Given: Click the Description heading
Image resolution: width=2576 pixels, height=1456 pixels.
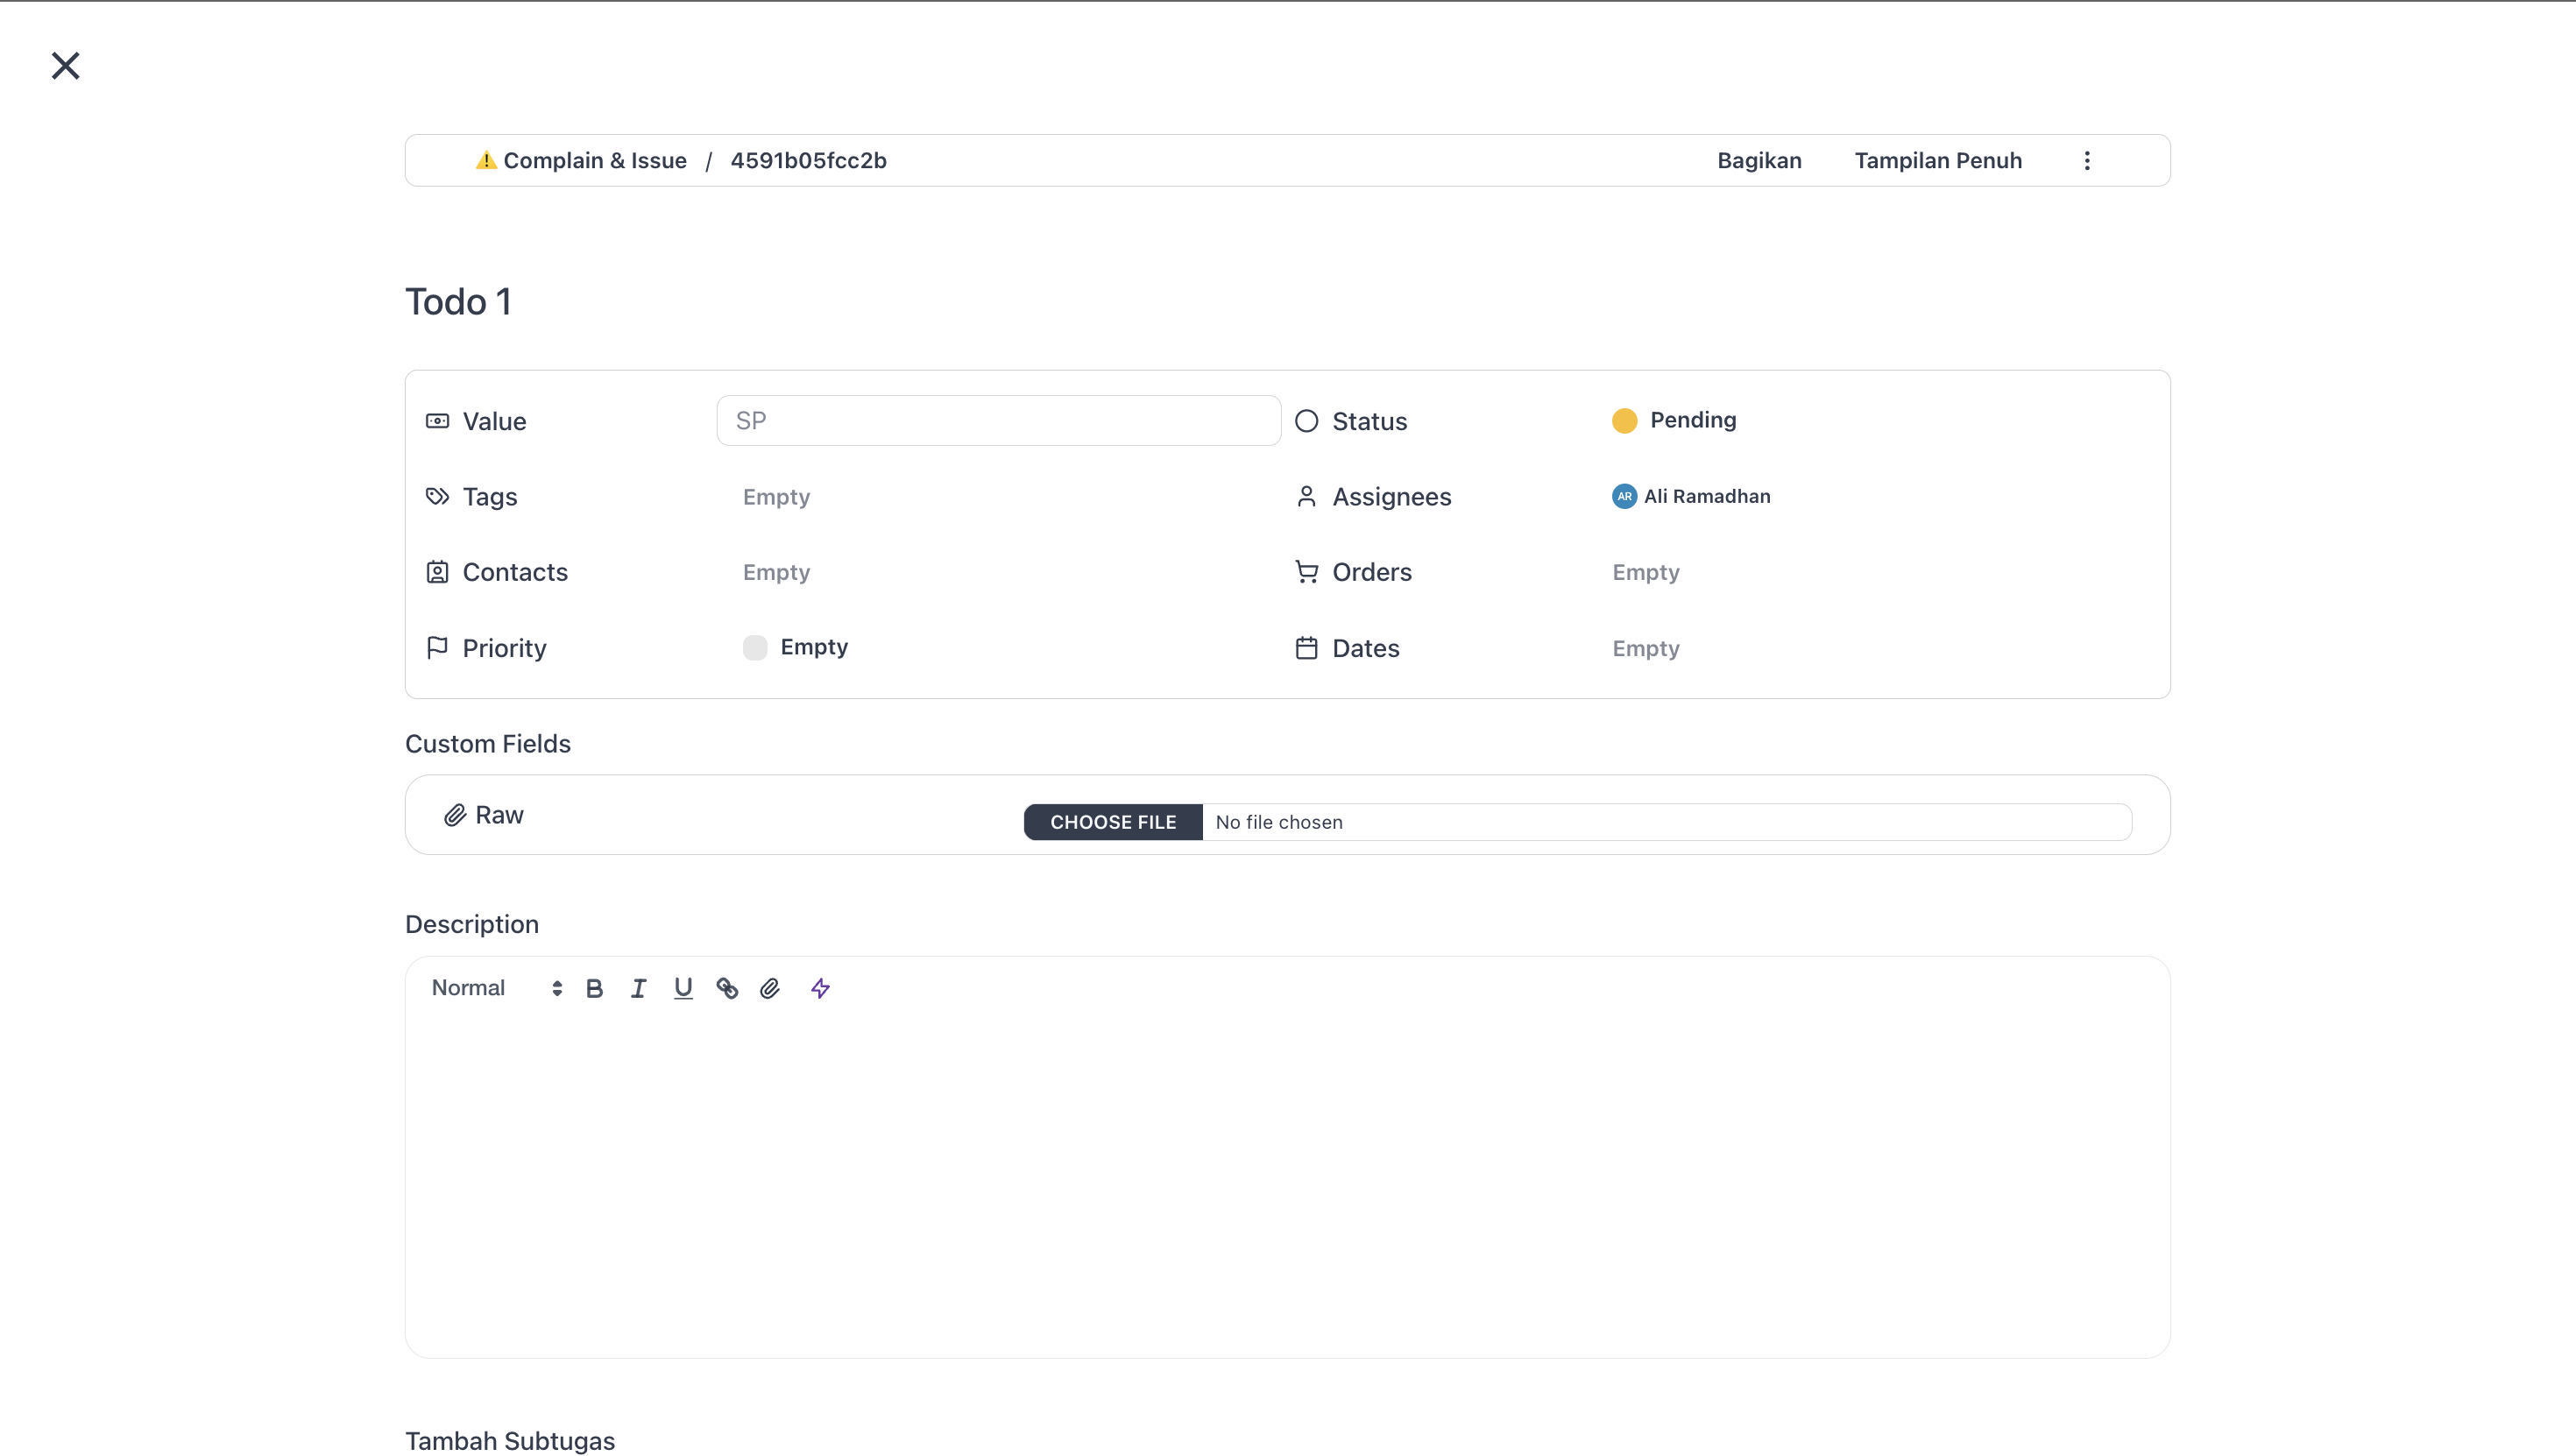Looking at the screenshot, I should (x=472, y=924).
